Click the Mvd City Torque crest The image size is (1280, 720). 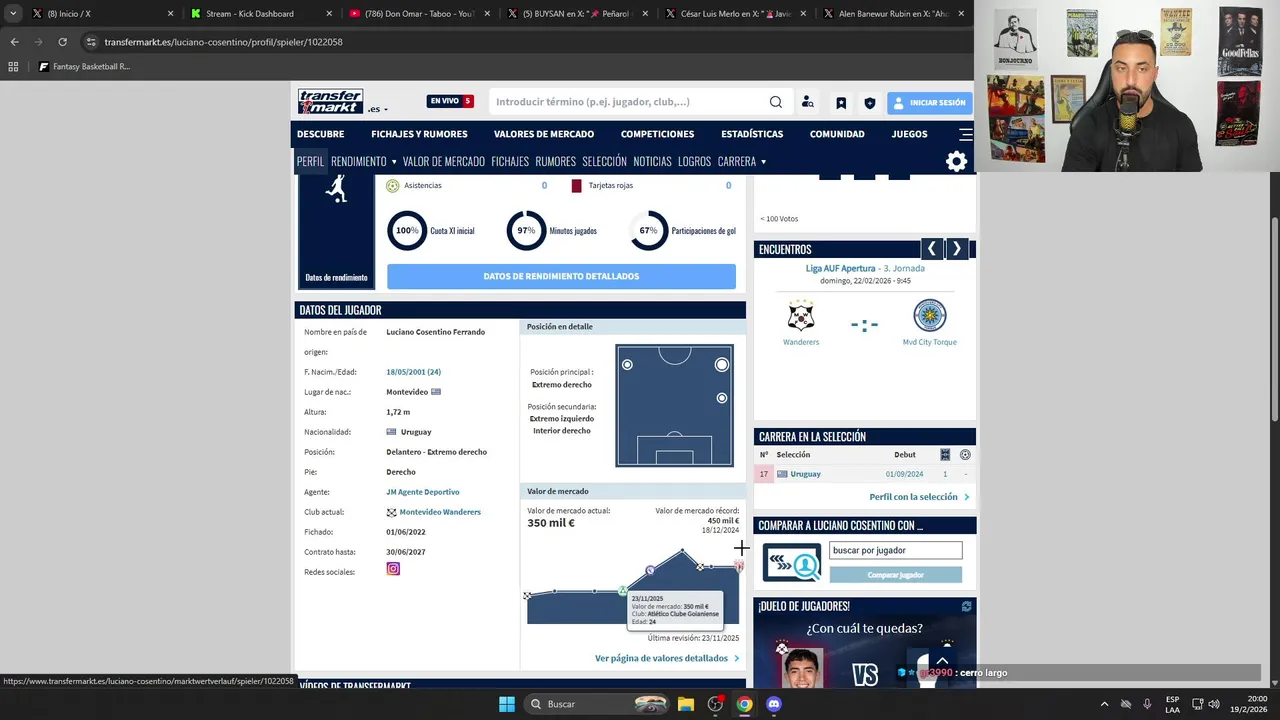coord(930,316)
